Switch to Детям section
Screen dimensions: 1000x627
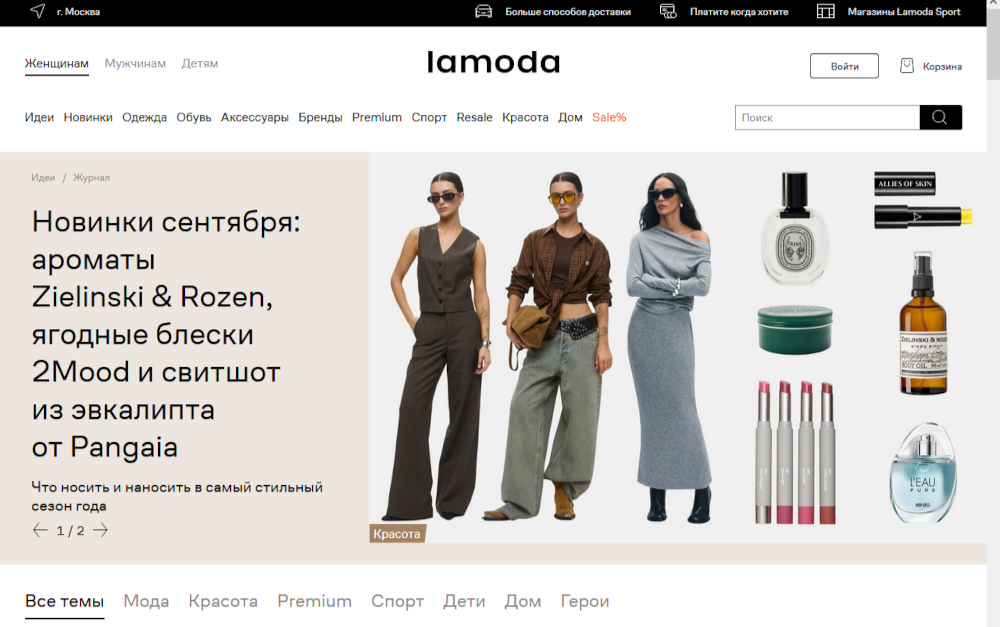[200, 63]
